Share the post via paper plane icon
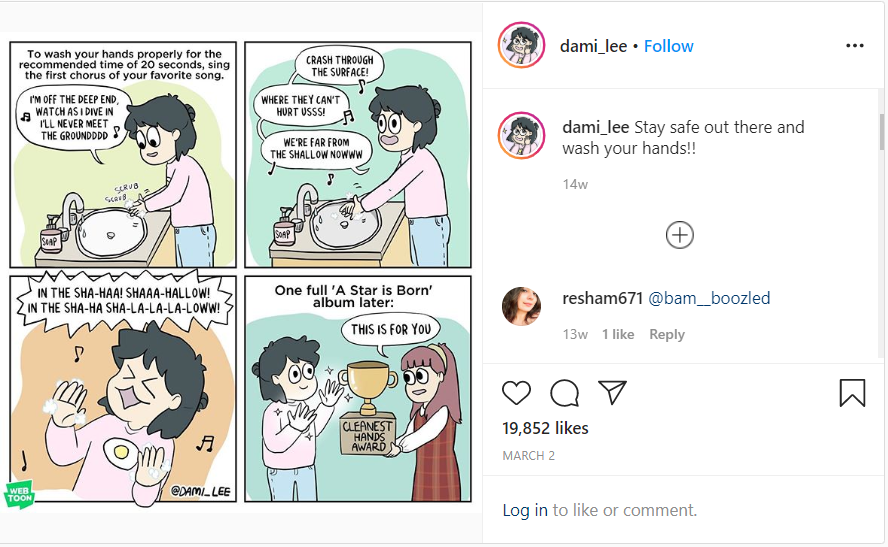 click(612, 392)
